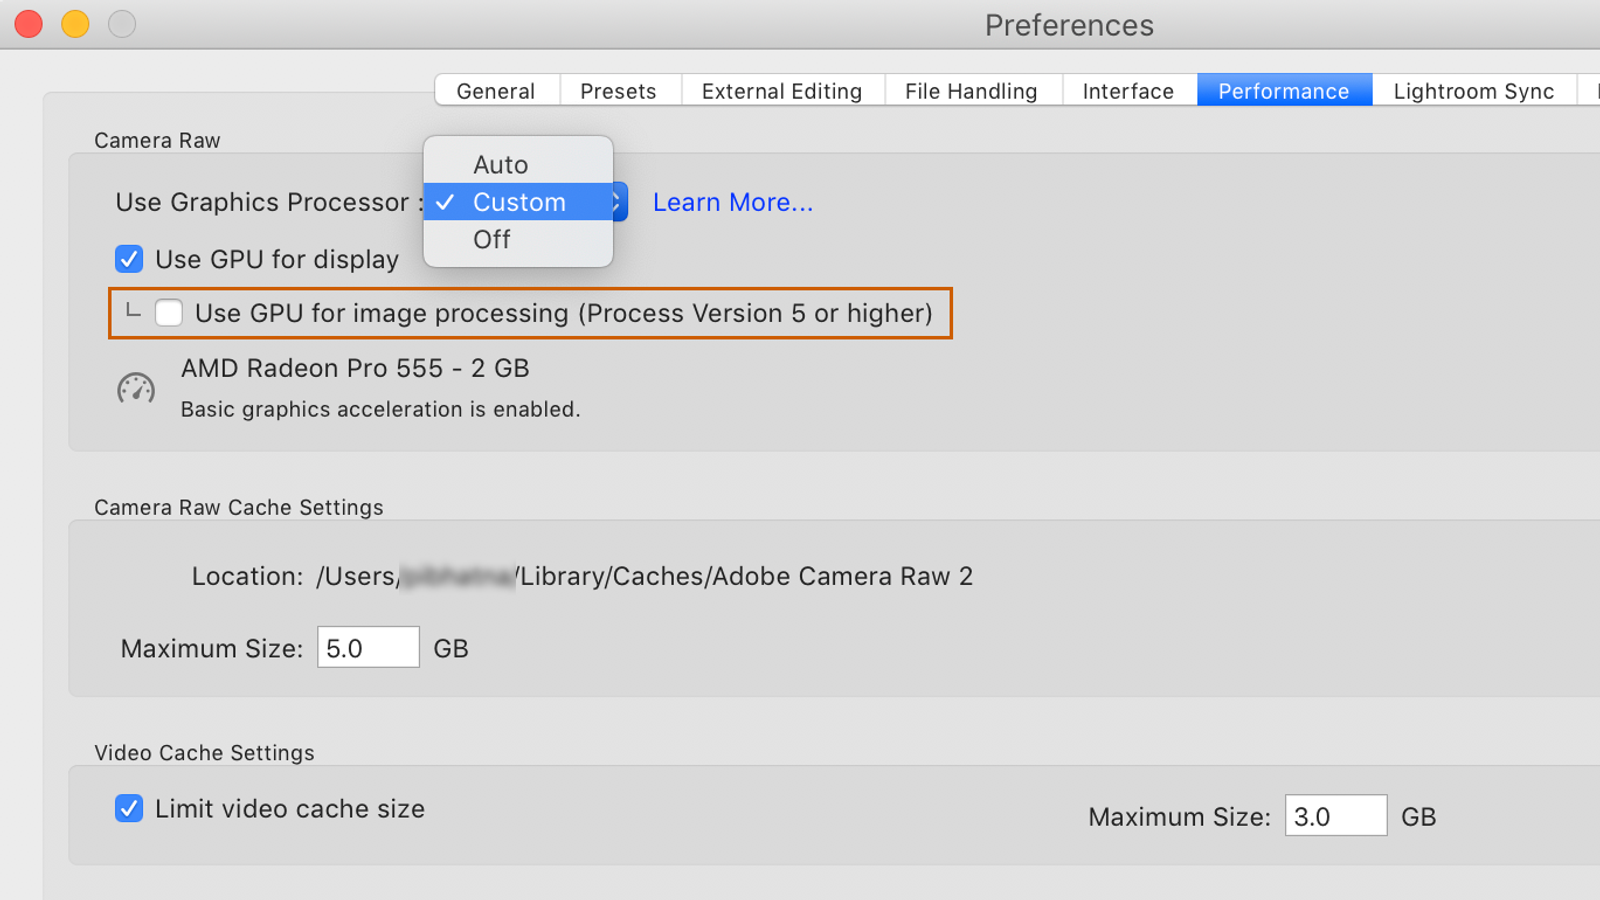Viewport: 1600px width, 900px height.
Task: Click the GPU speedometer icon
Action: pos(136,388)
